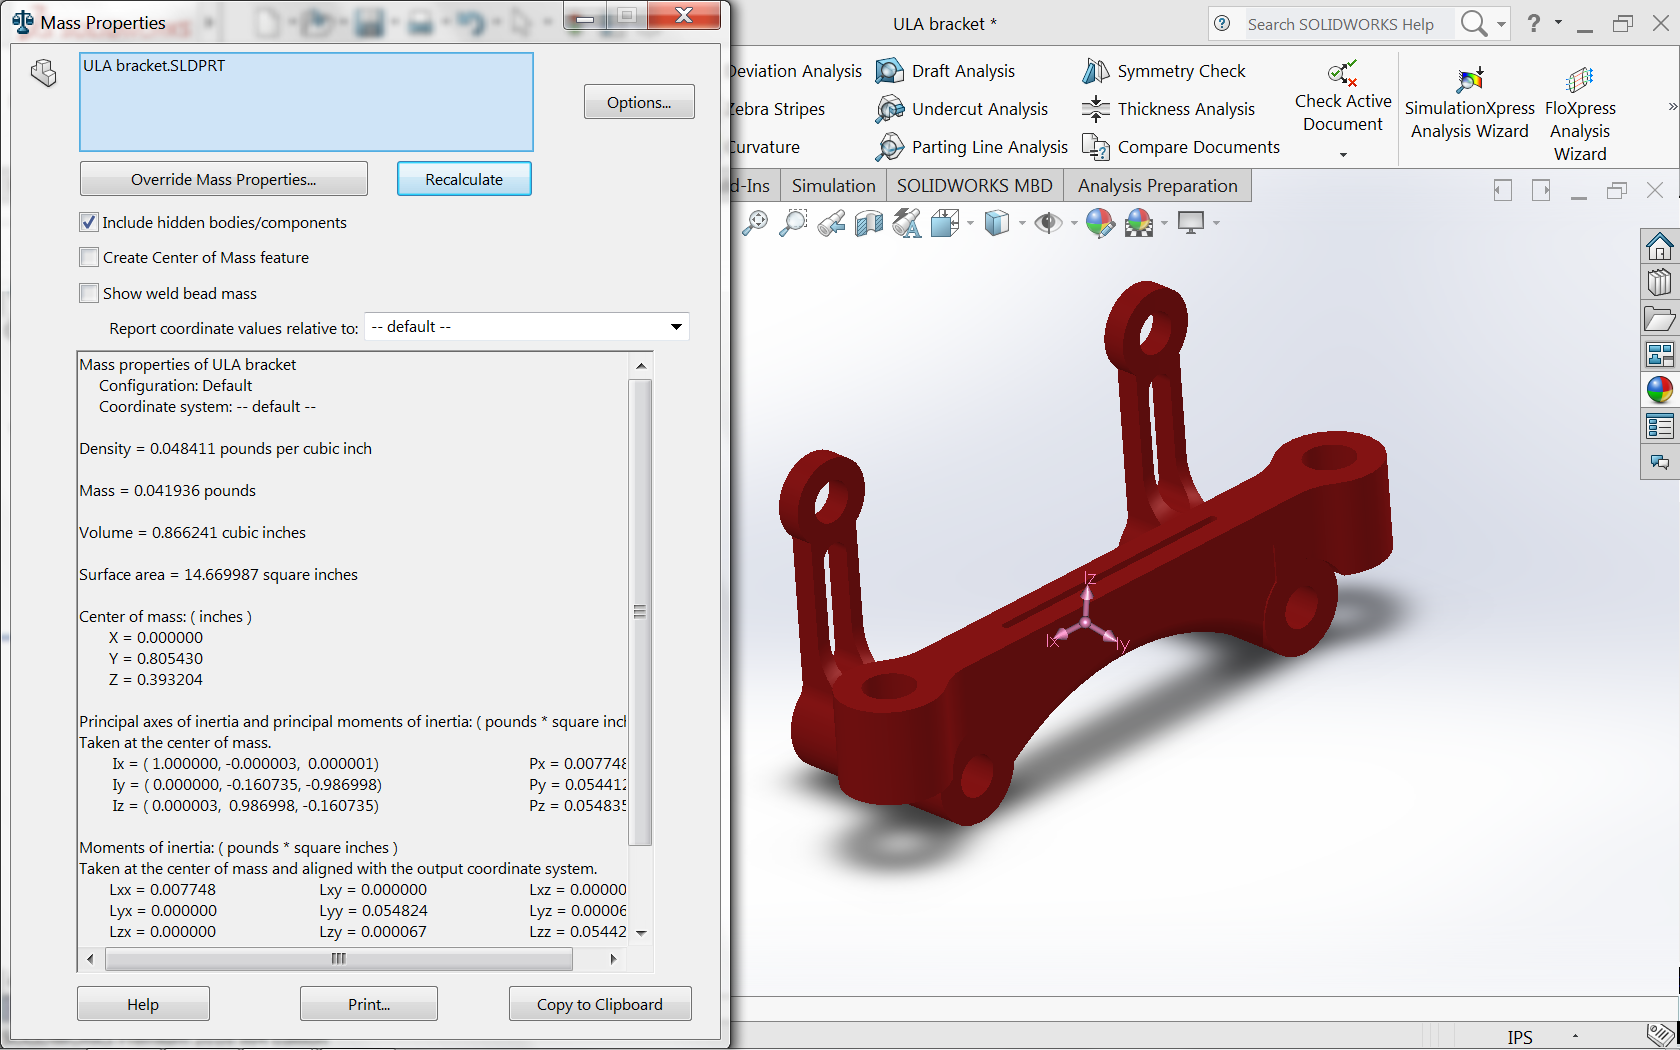Open Custom Properties task pane
The height and width of the screenshot is (1050, 1680).
point(1660,426)
